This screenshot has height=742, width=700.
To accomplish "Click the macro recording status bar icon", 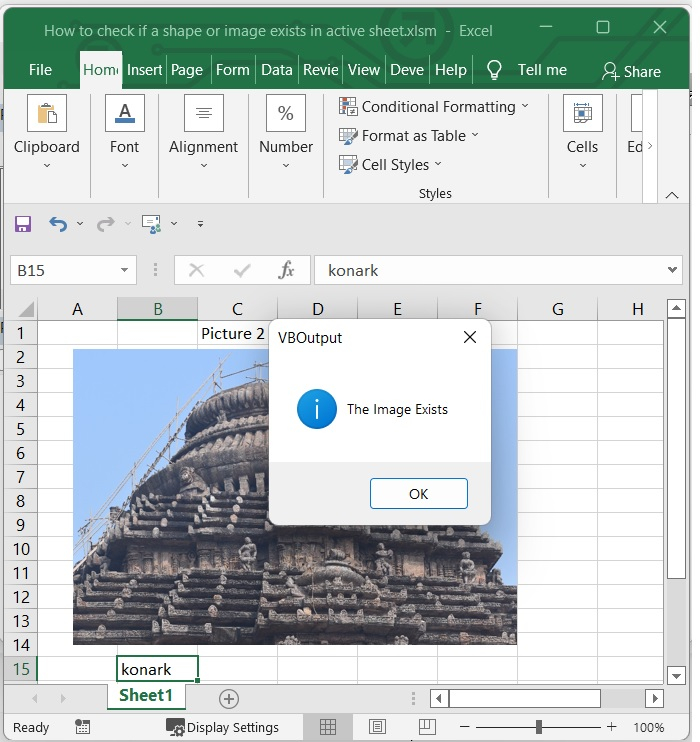I will [82, 727].
